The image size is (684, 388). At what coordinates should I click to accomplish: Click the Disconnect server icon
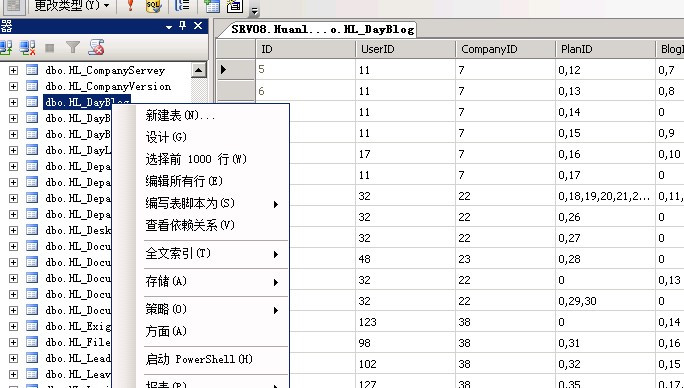click(27, 47)
